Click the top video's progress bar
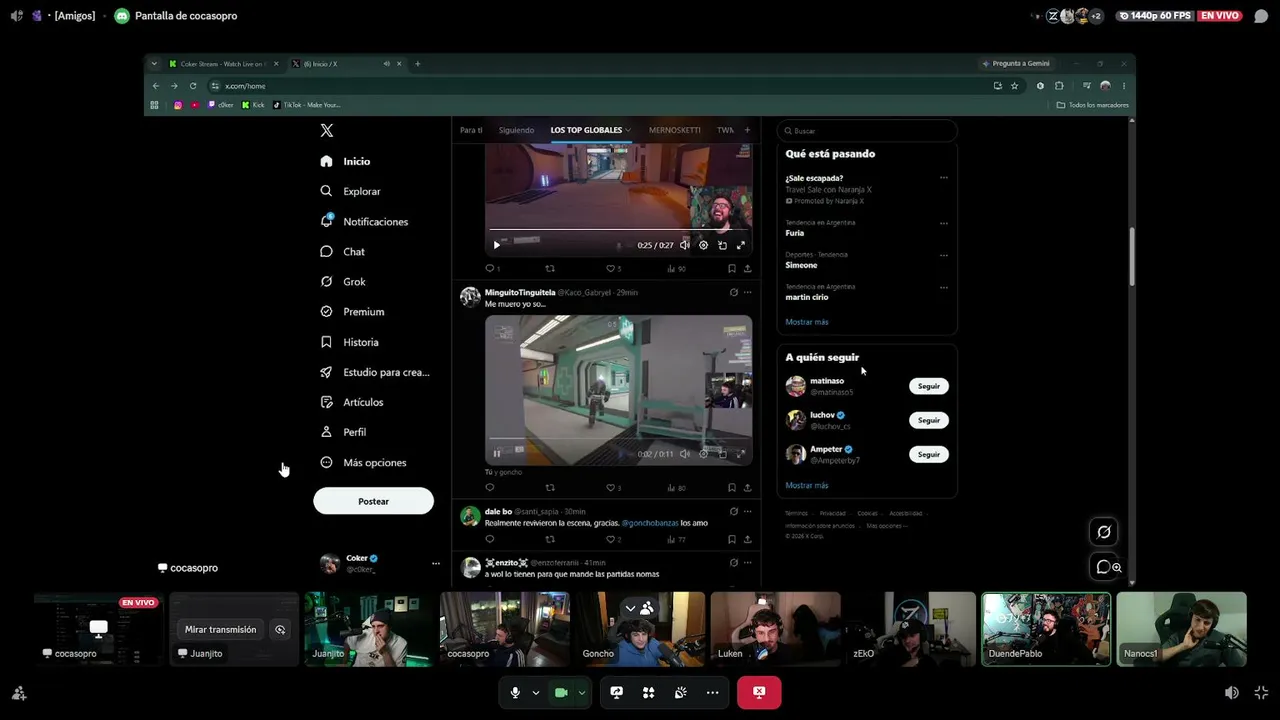 tap(618, 231)
